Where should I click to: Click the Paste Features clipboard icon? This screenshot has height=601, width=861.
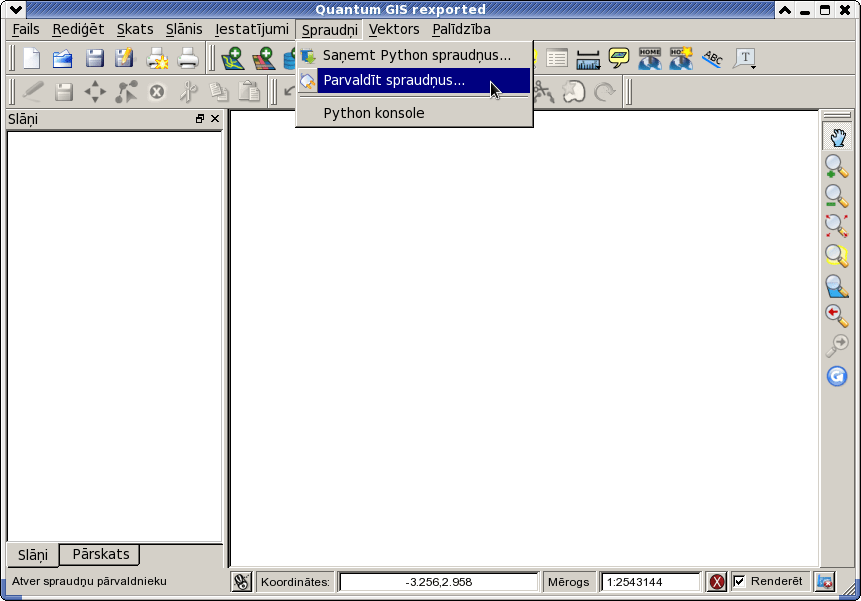pyautogui.click(x=249, y=91)
